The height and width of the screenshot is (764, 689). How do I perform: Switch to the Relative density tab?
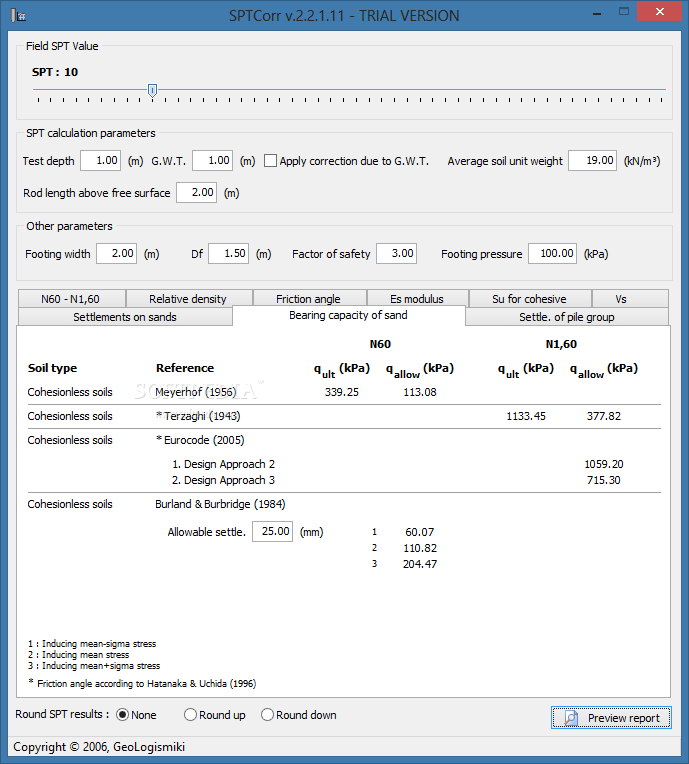[189, 299]
